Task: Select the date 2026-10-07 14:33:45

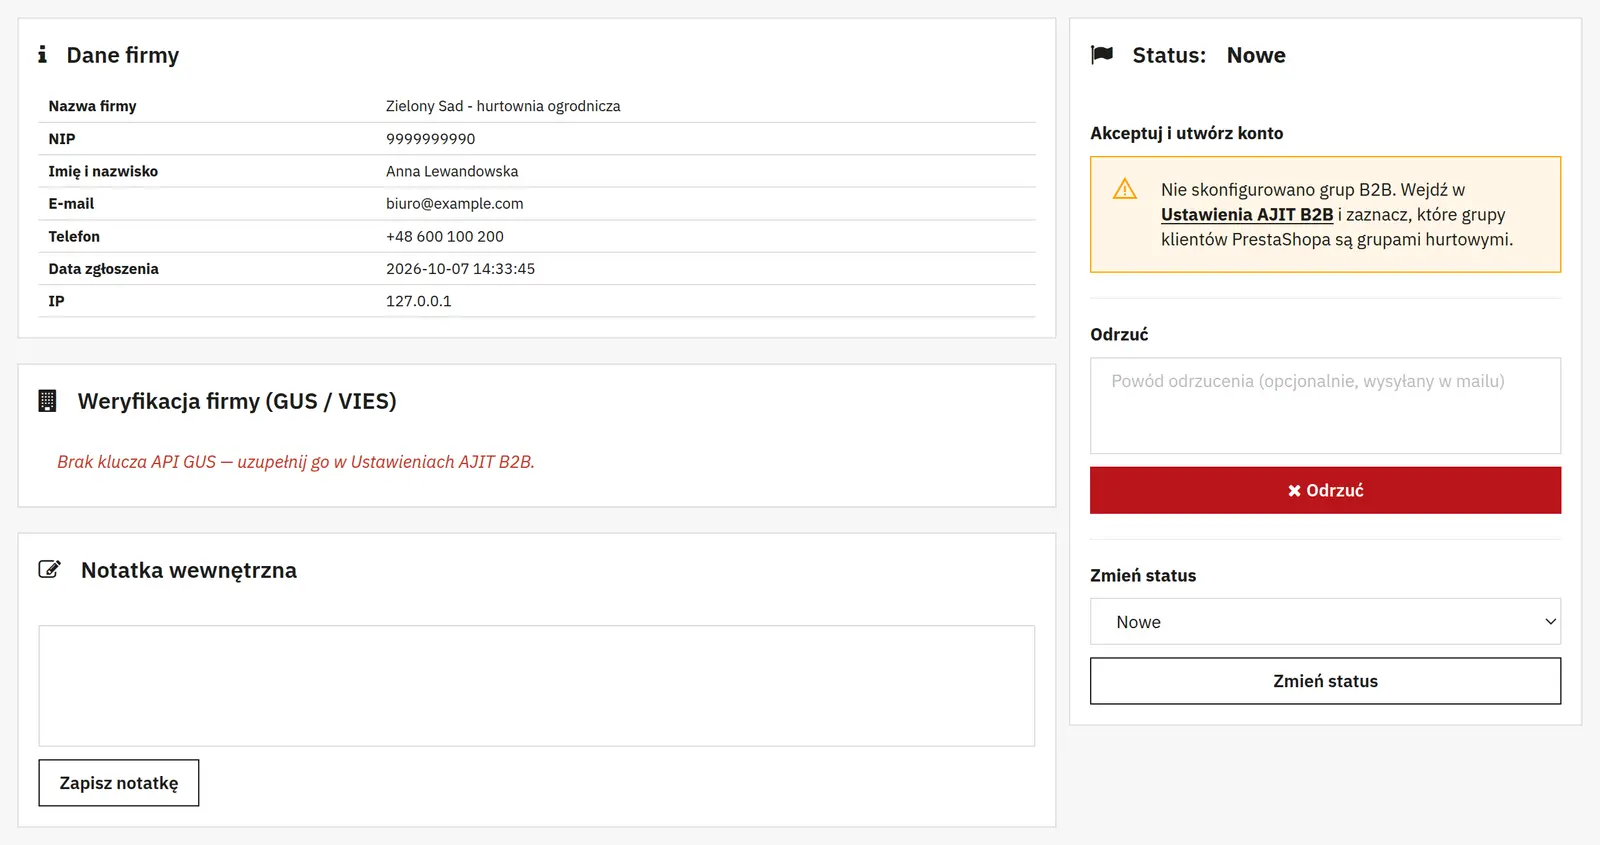Action: [461, 269]
